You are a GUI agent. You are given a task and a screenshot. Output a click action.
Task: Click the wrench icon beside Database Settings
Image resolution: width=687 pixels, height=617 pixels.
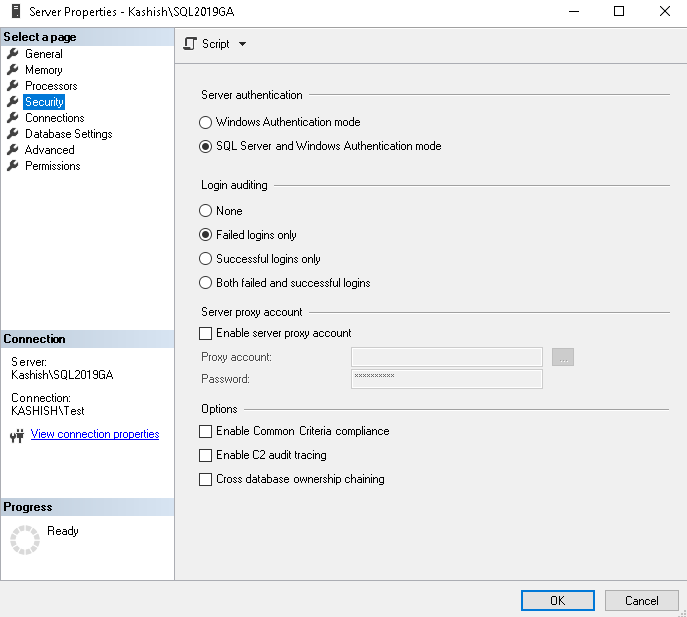pyautogui.click(x=13, y=134)
